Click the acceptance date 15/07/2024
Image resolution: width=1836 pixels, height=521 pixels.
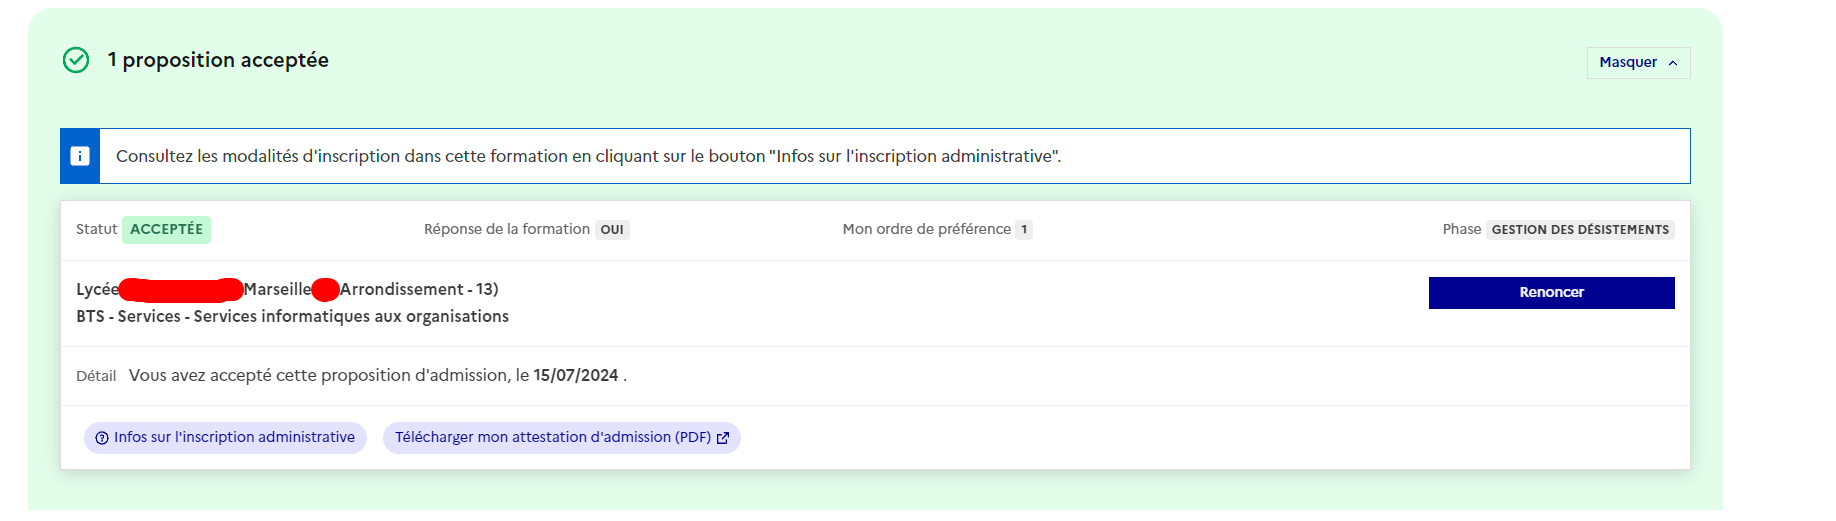(576, 376)
